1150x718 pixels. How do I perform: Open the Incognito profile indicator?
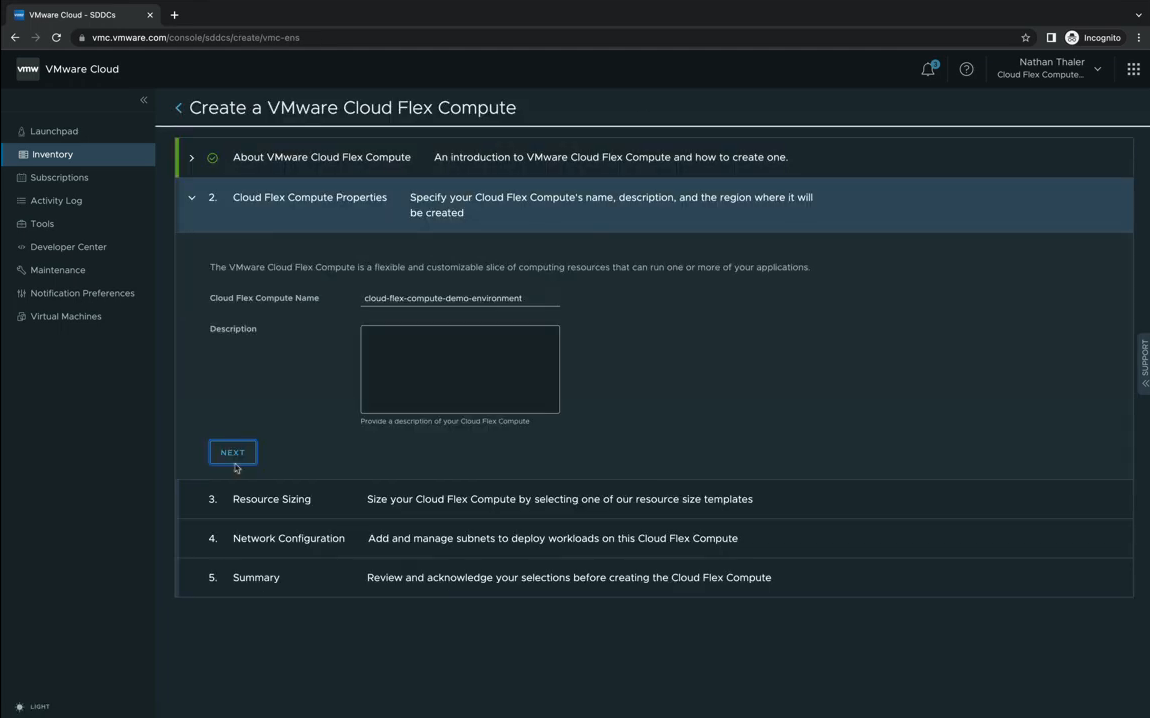click(1093, 37)
